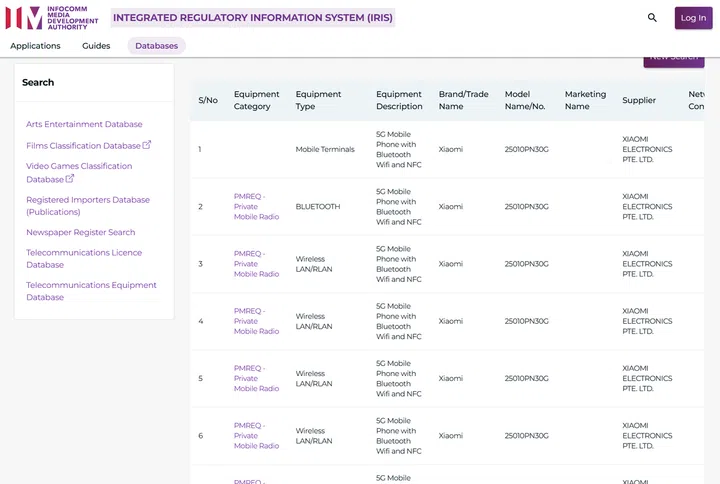Click the Supplier column header
The height and width of the screenshot is (484, 720).
639,100
